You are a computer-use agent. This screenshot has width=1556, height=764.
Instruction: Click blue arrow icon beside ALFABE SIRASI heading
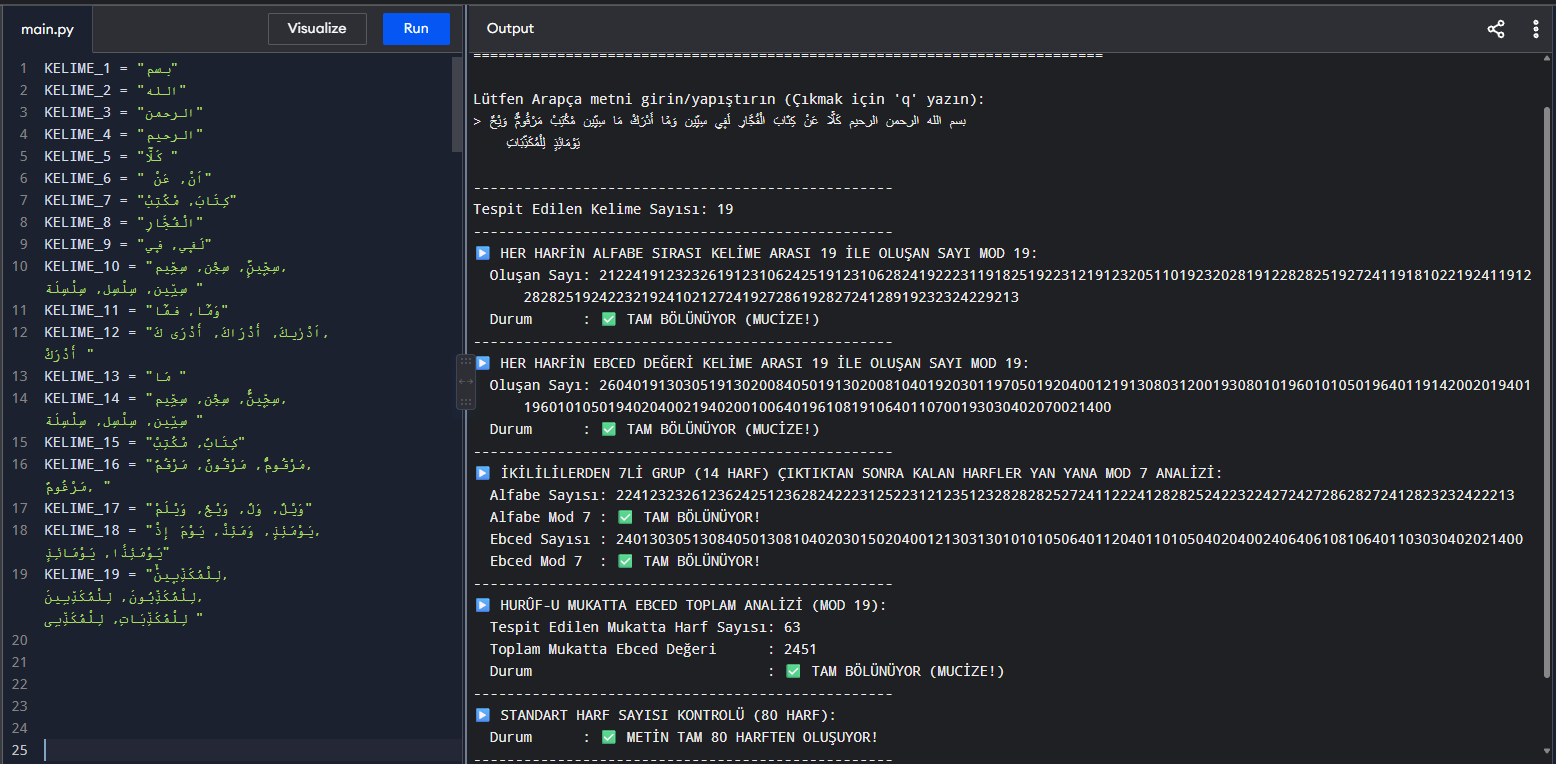tap(482, 253)
